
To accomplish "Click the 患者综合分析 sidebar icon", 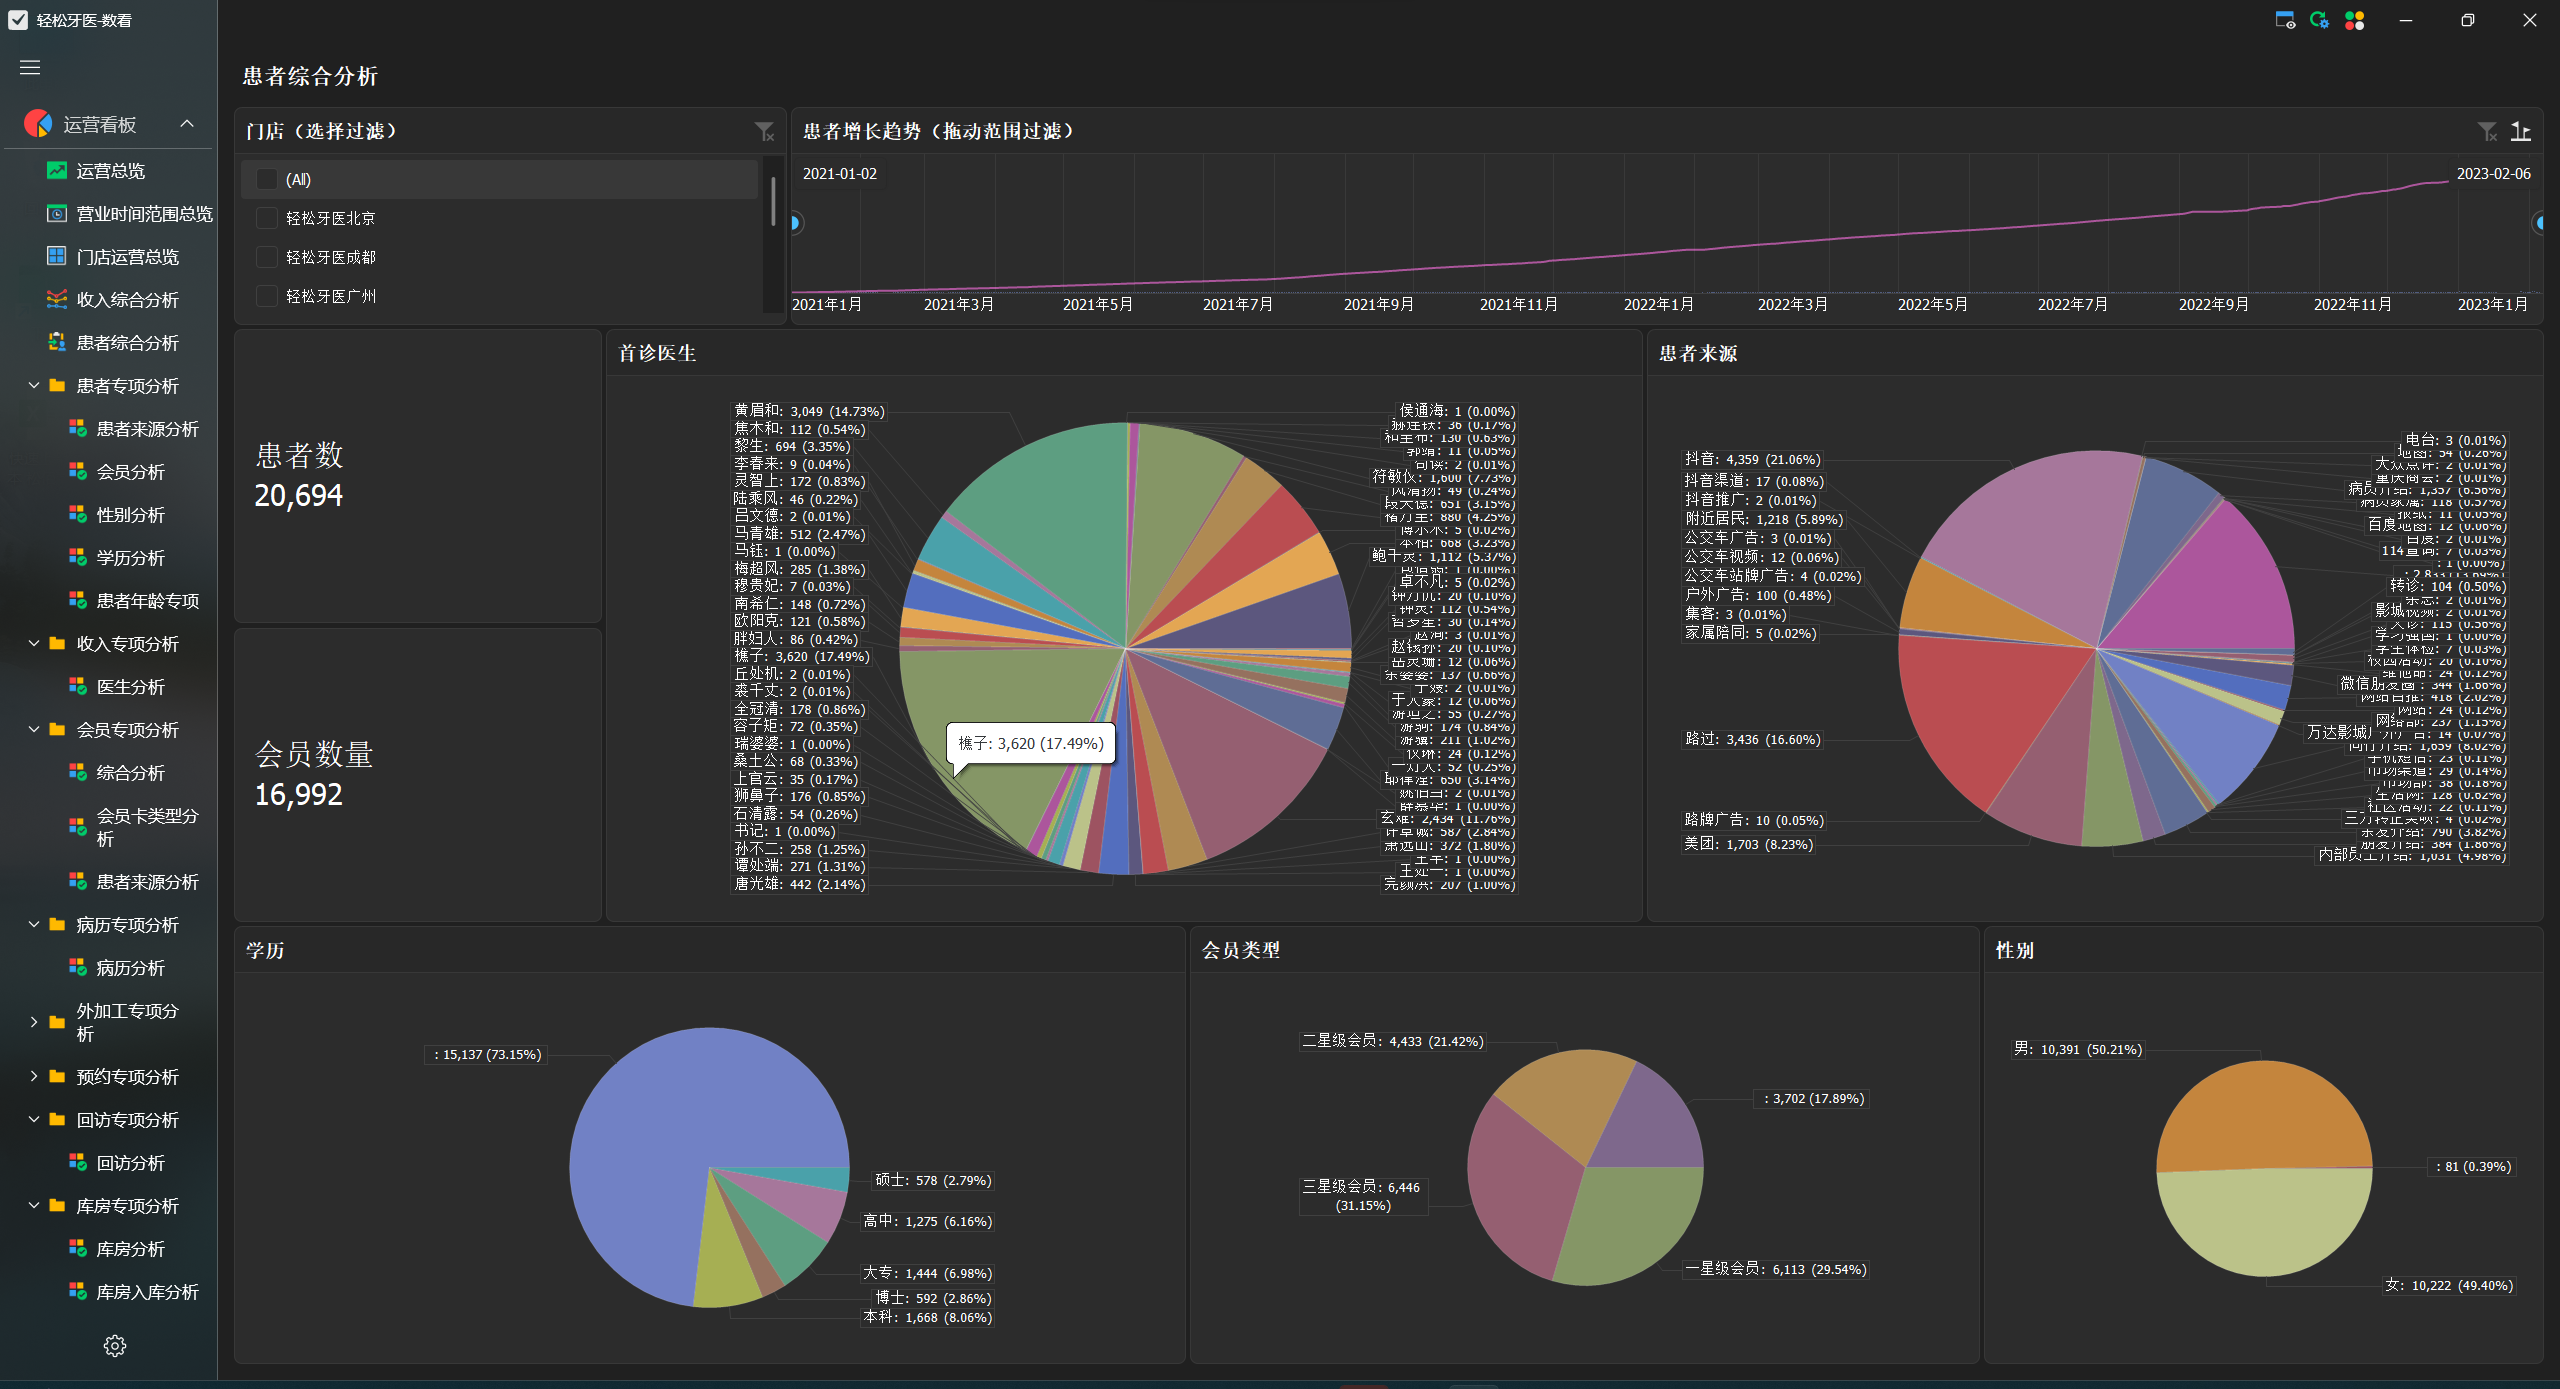I will pos(57,343).
